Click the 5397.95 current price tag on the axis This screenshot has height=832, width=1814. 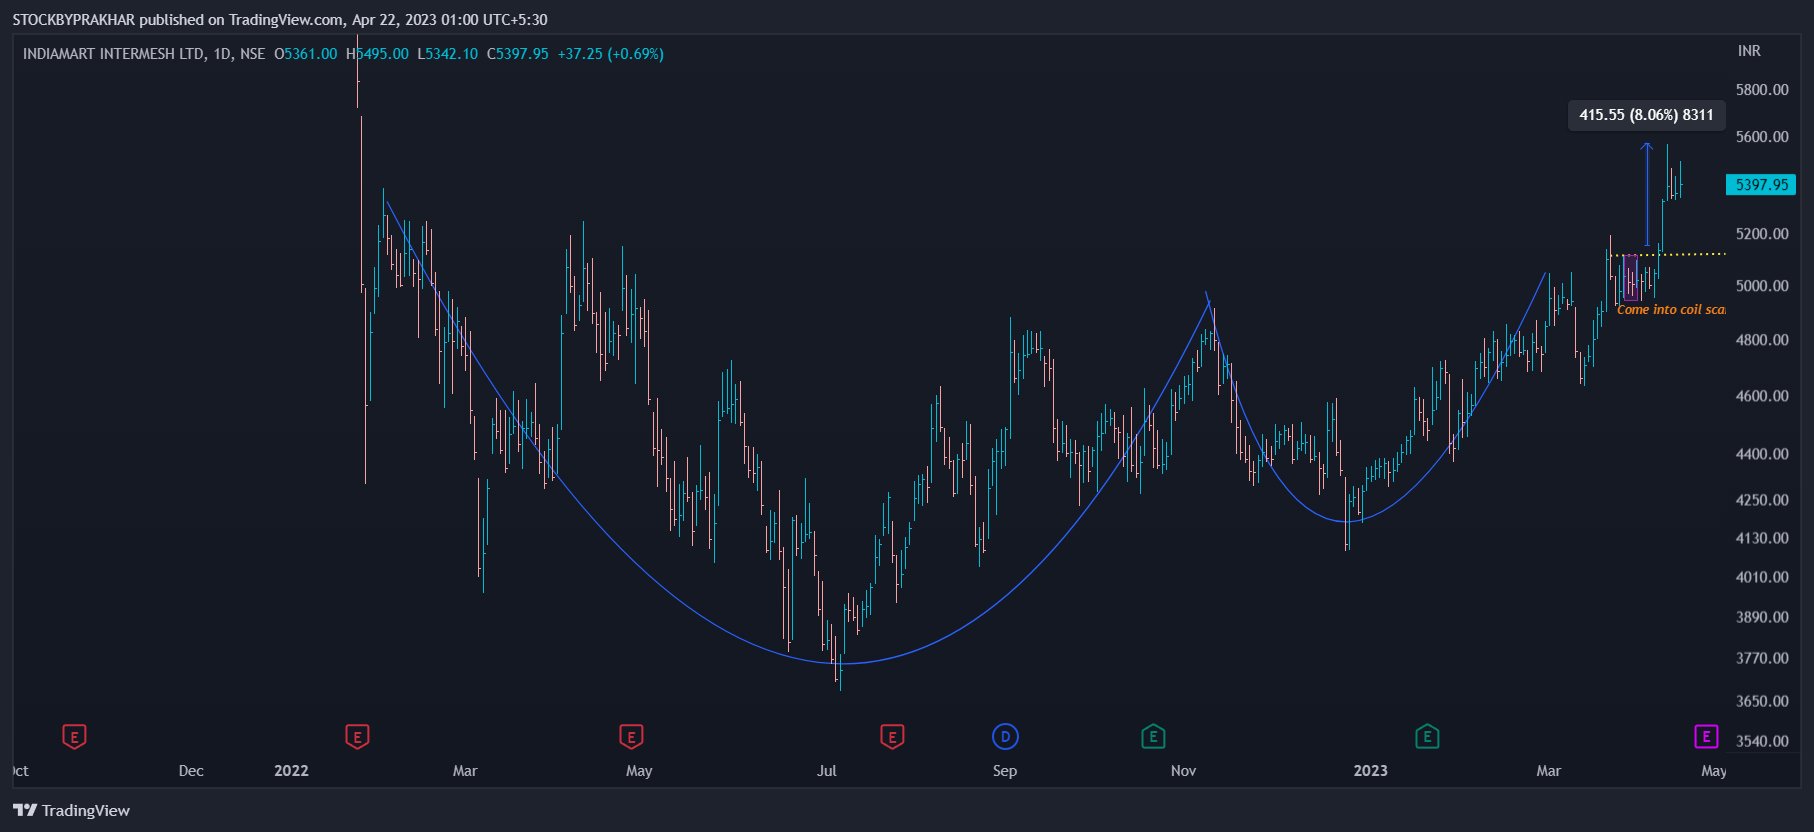click(1761, 185)
